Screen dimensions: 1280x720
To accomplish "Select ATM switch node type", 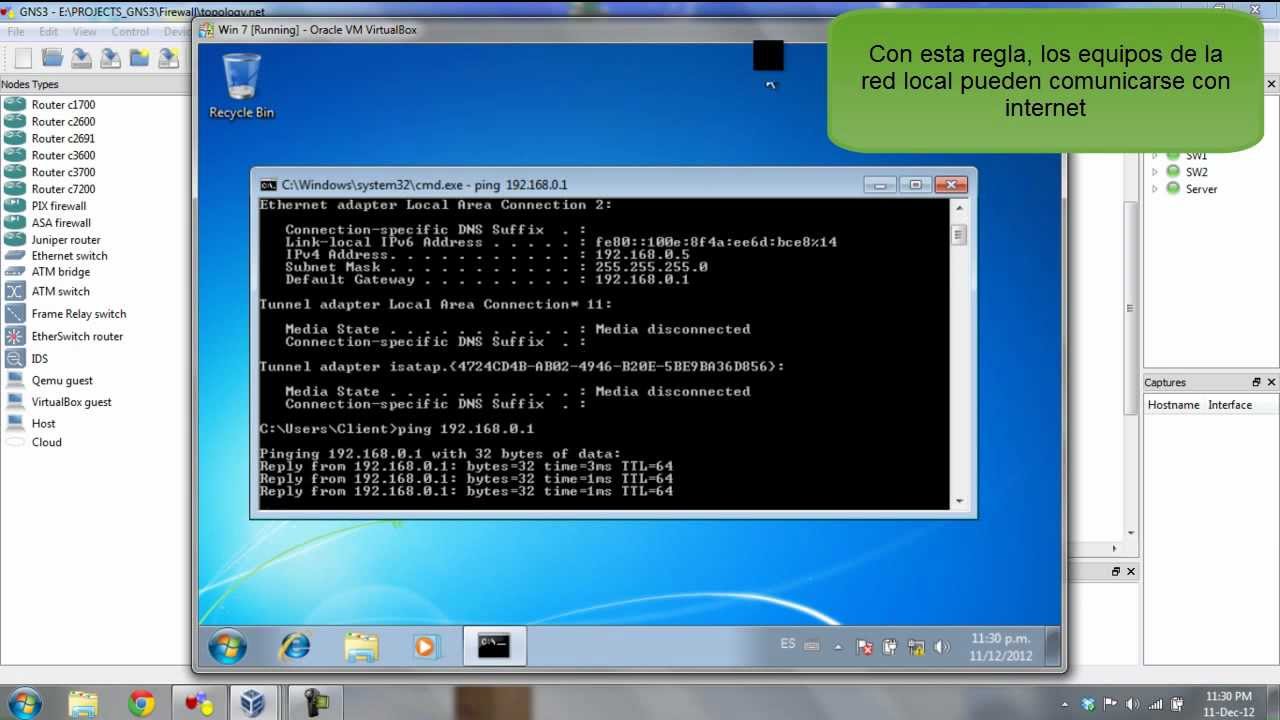I will coord(60,291).
